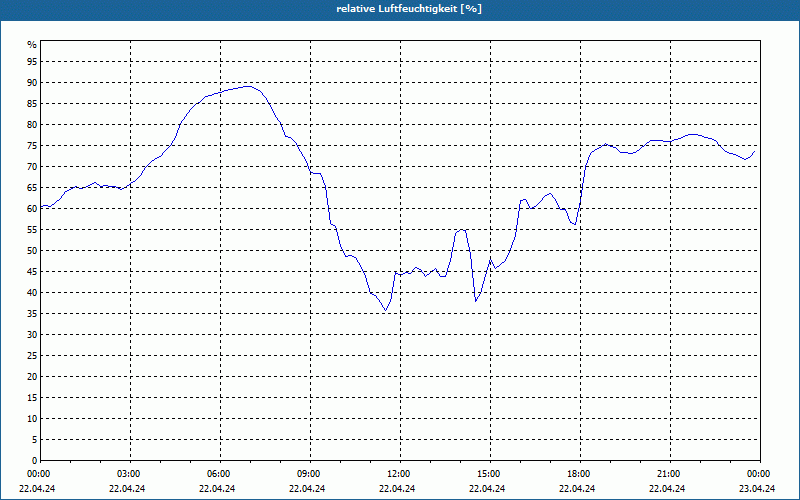Screen dimensions: 800x500
Task: Select the 15 y-axis label
Action: [32, 398]
